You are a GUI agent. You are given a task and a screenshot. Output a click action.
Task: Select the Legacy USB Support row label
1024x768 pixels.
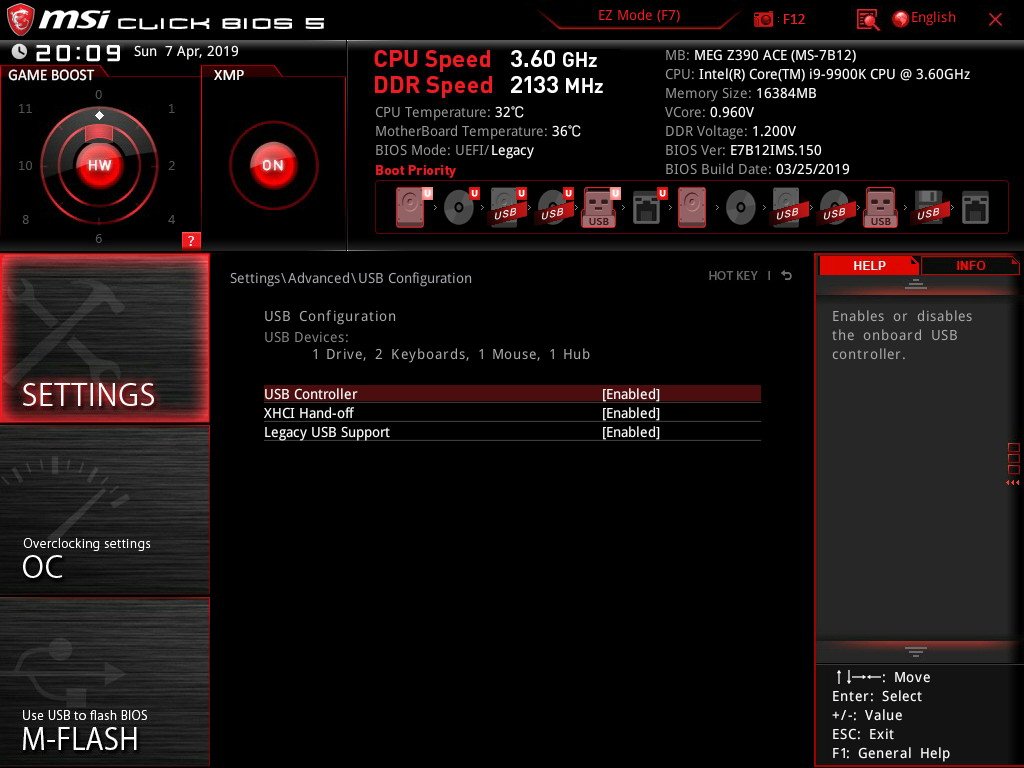(x=327, y=432)
